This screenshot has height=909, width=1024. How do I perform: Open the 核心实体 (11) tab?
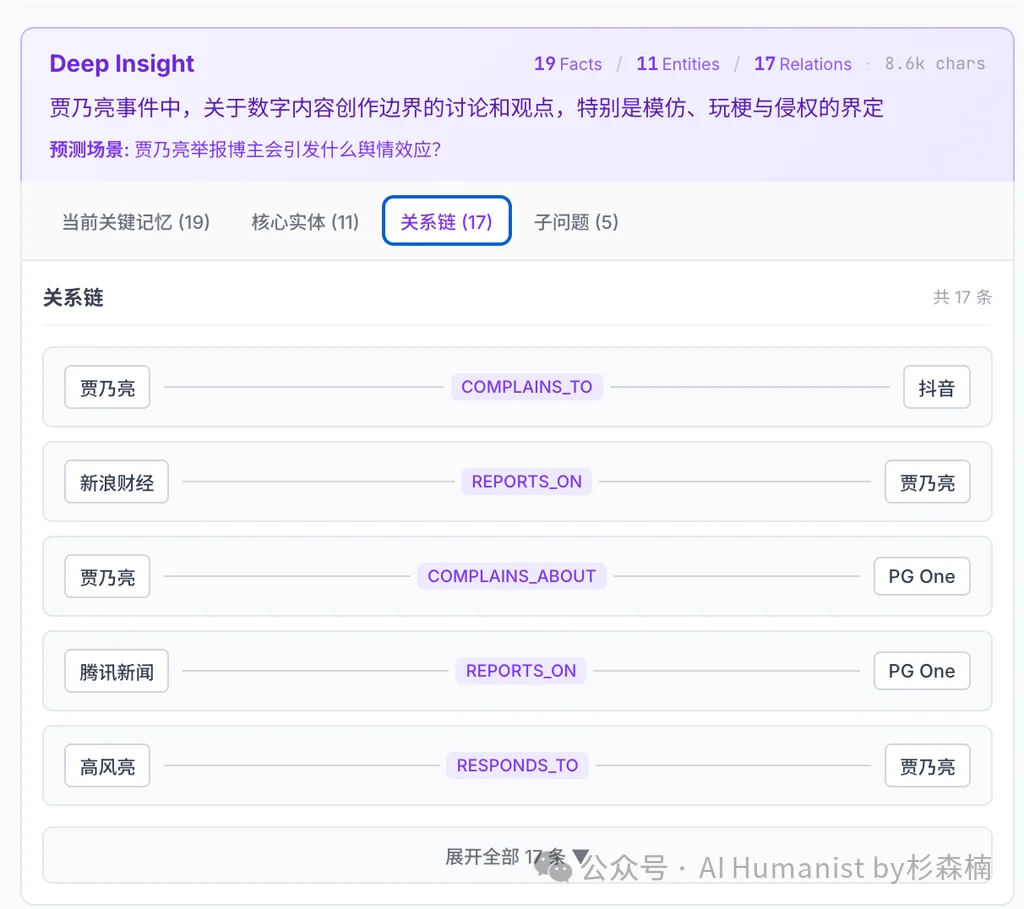coord(305,222)
